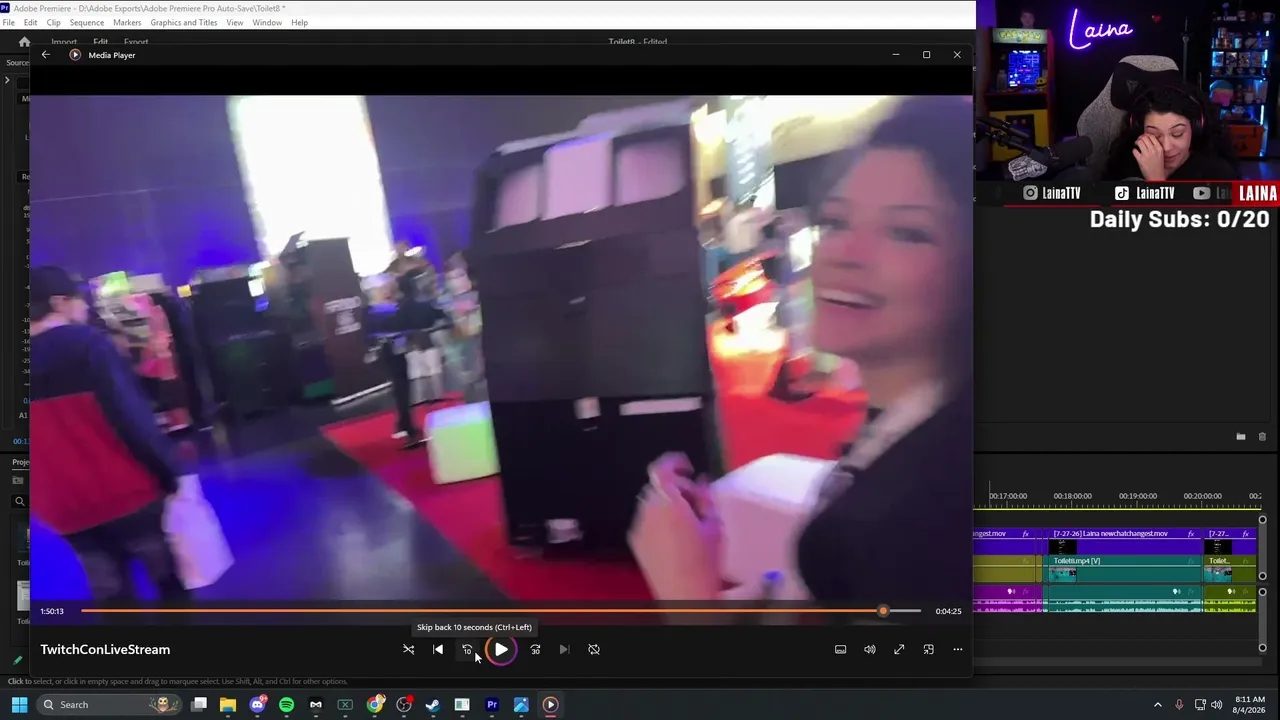Image resolution: width=1280 pixels, height=720 pixels.
Task: Select the Toilet.mp4 [V] clip on timeline
Action: pyautogui.click(x=1123, y=567)
